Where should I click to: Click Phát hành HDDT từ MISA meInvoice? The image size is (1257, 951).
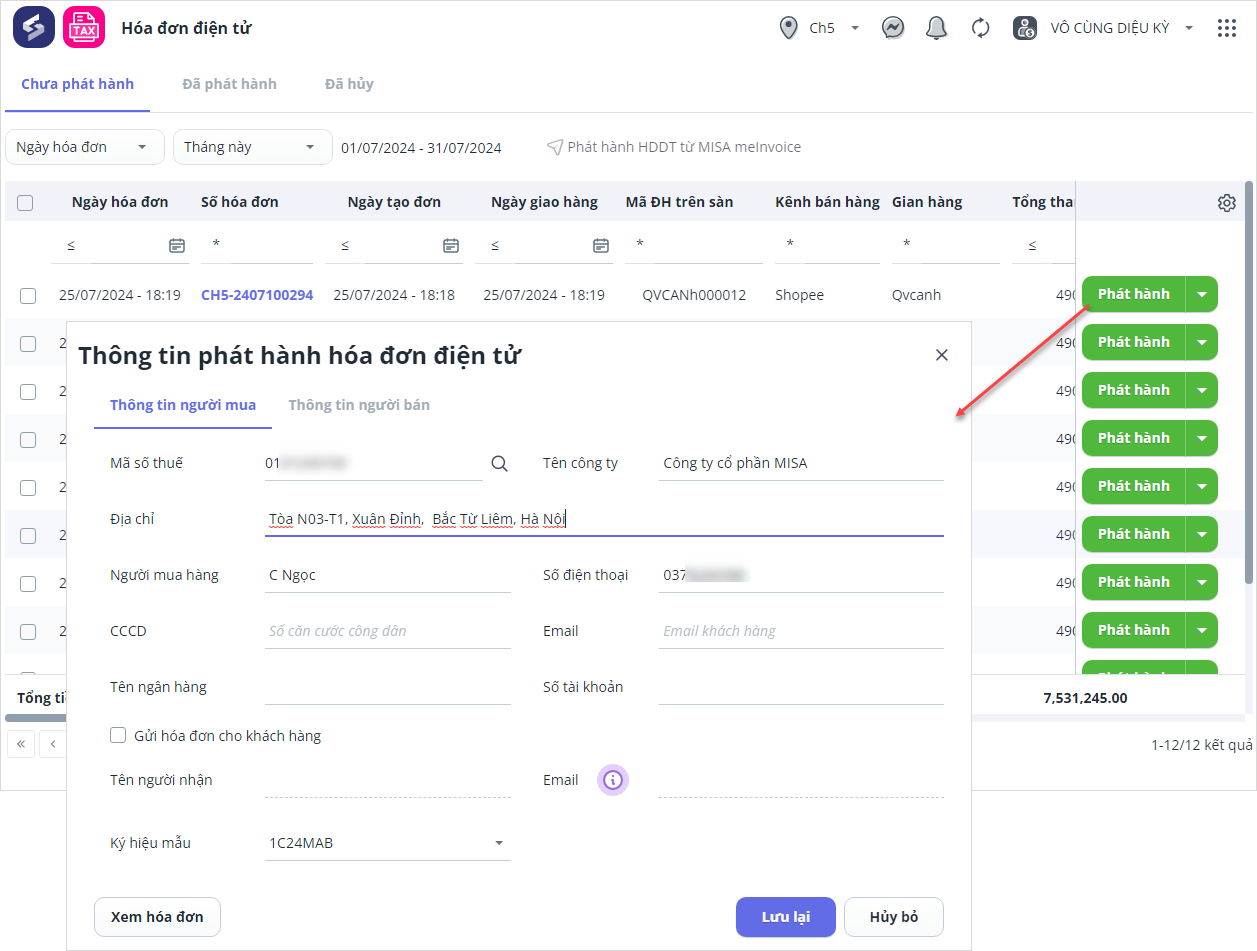click(684, 147)
